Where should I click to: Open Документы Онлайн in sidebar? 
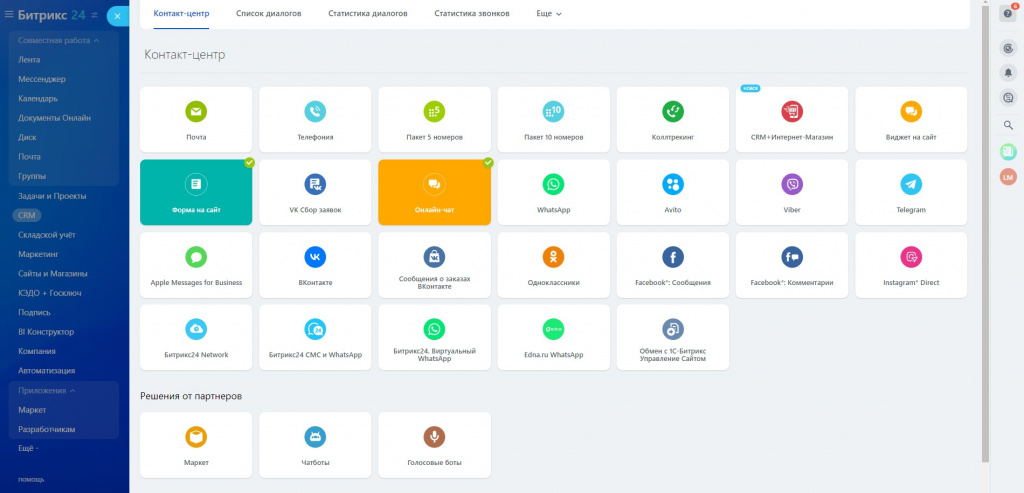click(x=54, y=118)
